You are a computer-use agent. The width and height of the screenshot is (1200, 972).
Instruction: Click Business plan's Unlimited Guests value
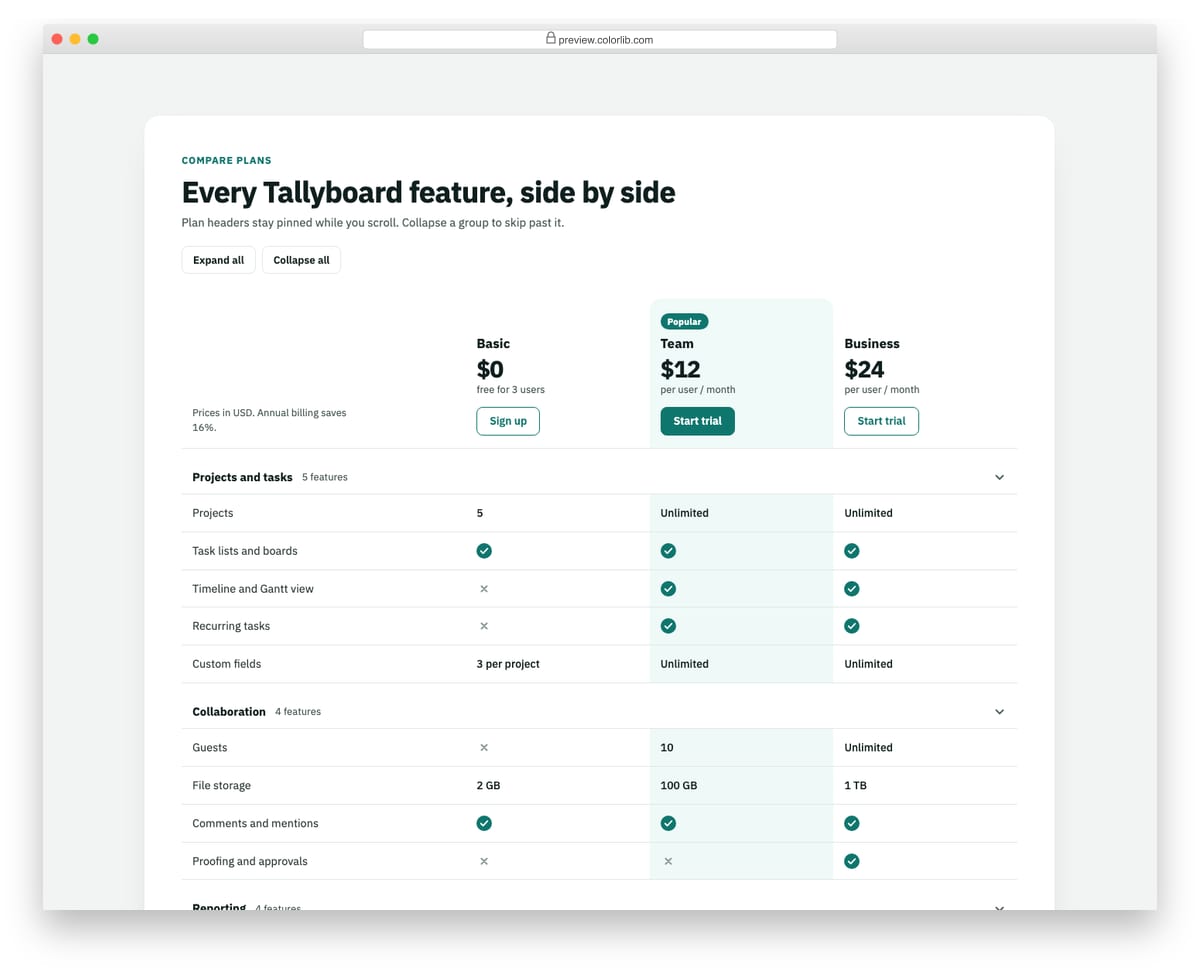(x=869, y=748)
